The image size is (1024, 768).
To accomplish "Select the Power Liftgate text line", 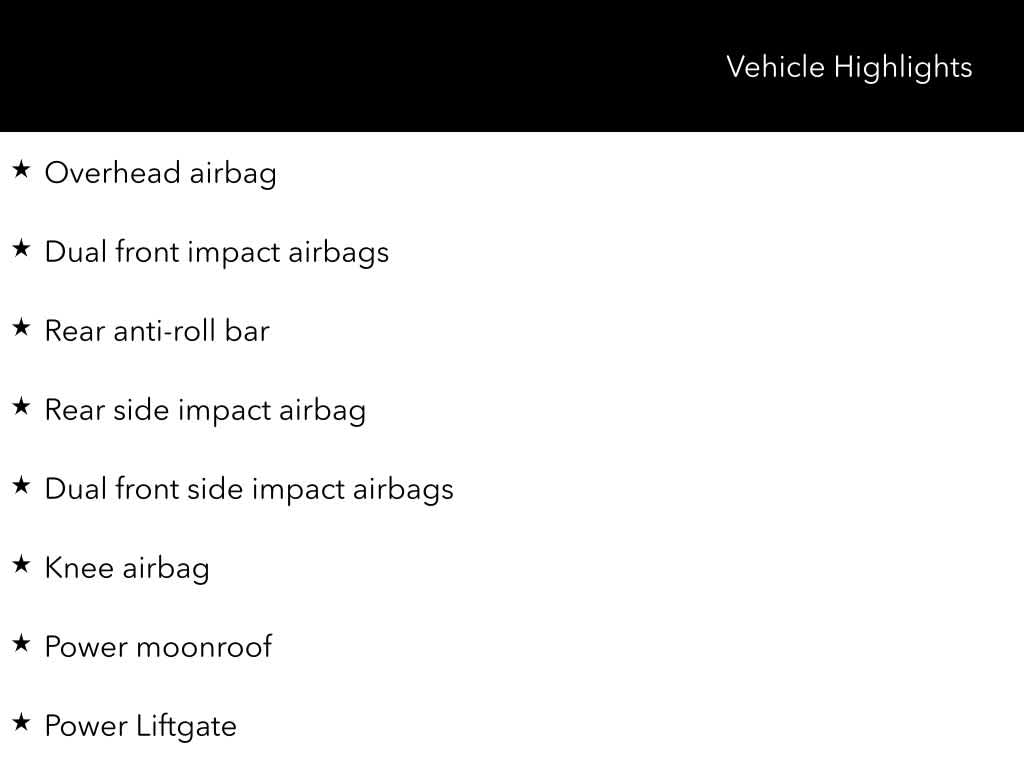I will pos(140,726).
